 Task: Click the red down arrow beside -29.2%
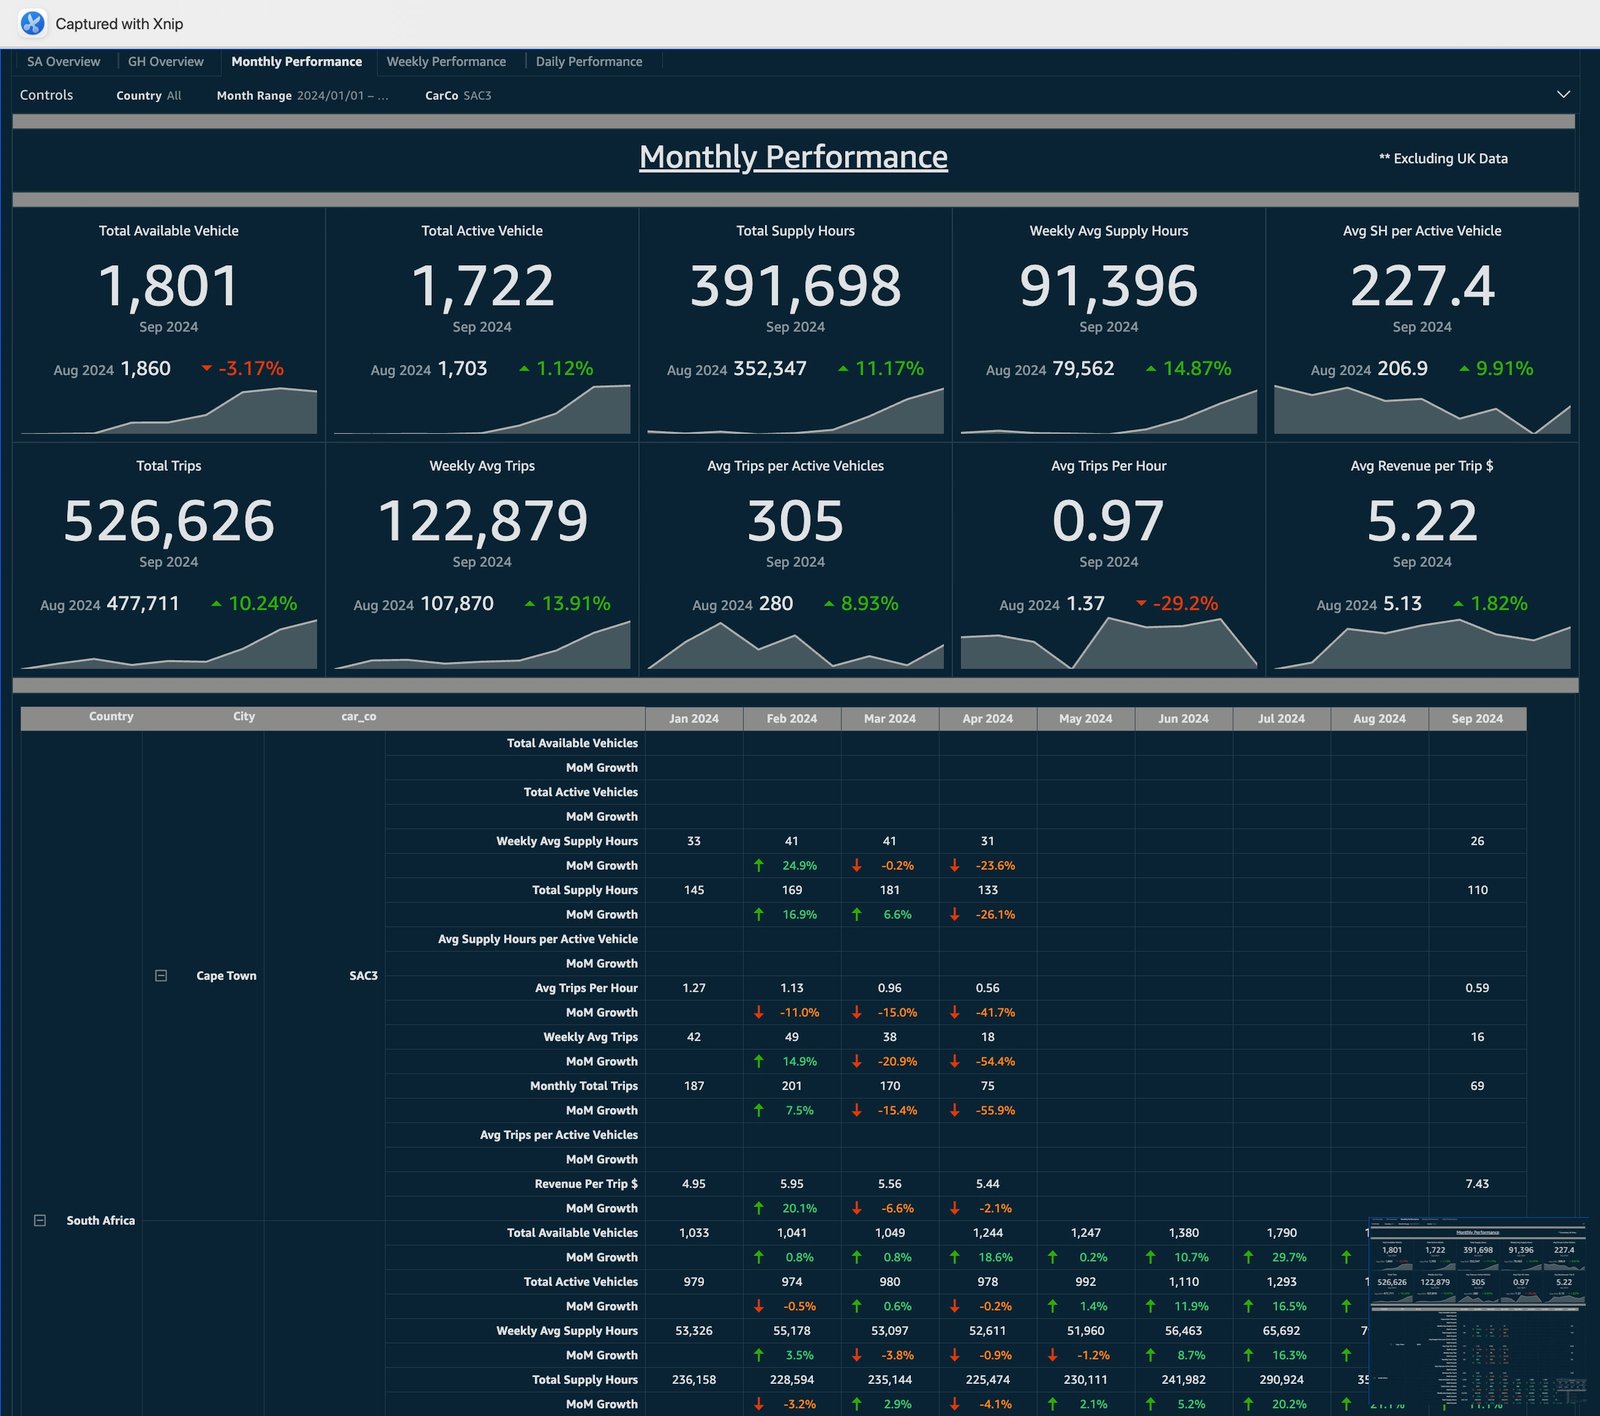pos(1141,604)
